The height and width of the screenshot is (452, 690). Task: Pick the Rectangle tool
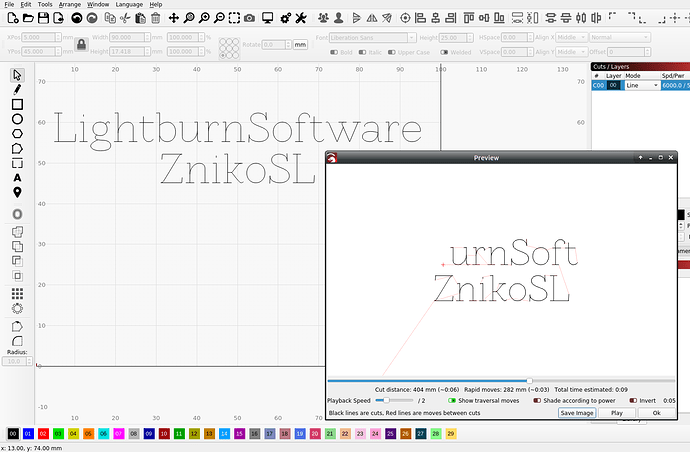pyautogui.click(x=17, y=104)
